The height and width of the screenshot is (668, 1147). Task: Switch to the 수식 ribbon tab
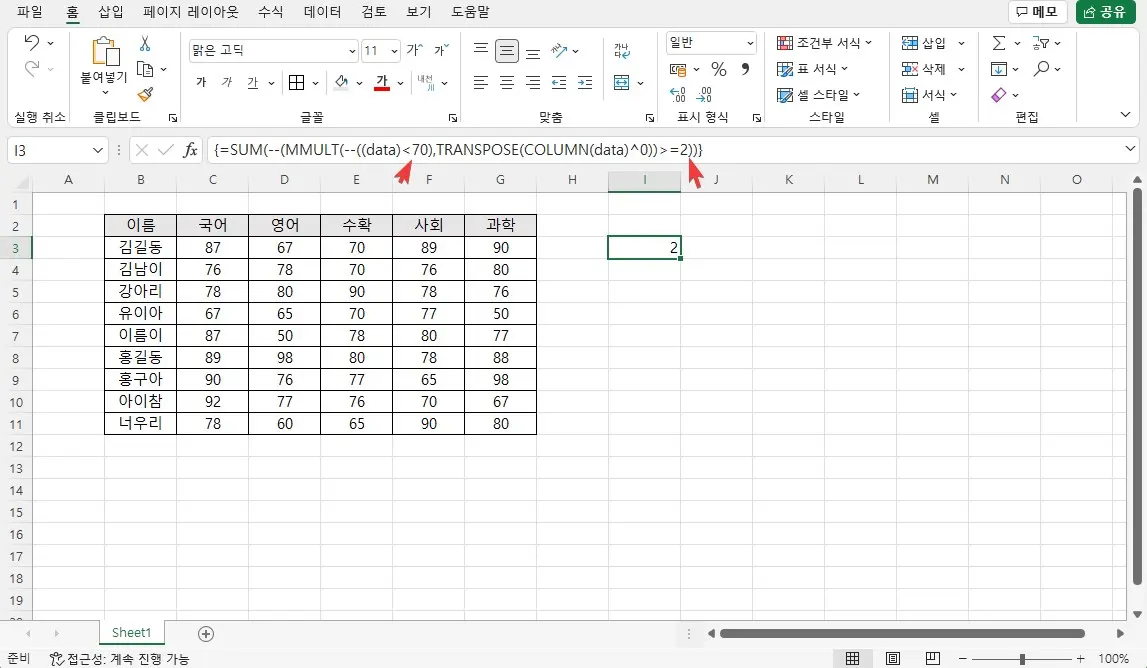click(x=271, y=12)
